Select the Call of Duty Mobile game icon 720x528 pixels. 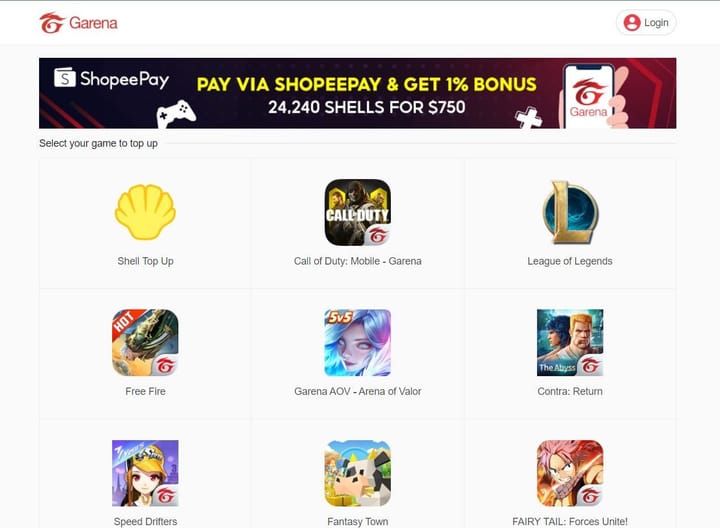[358, 212]
